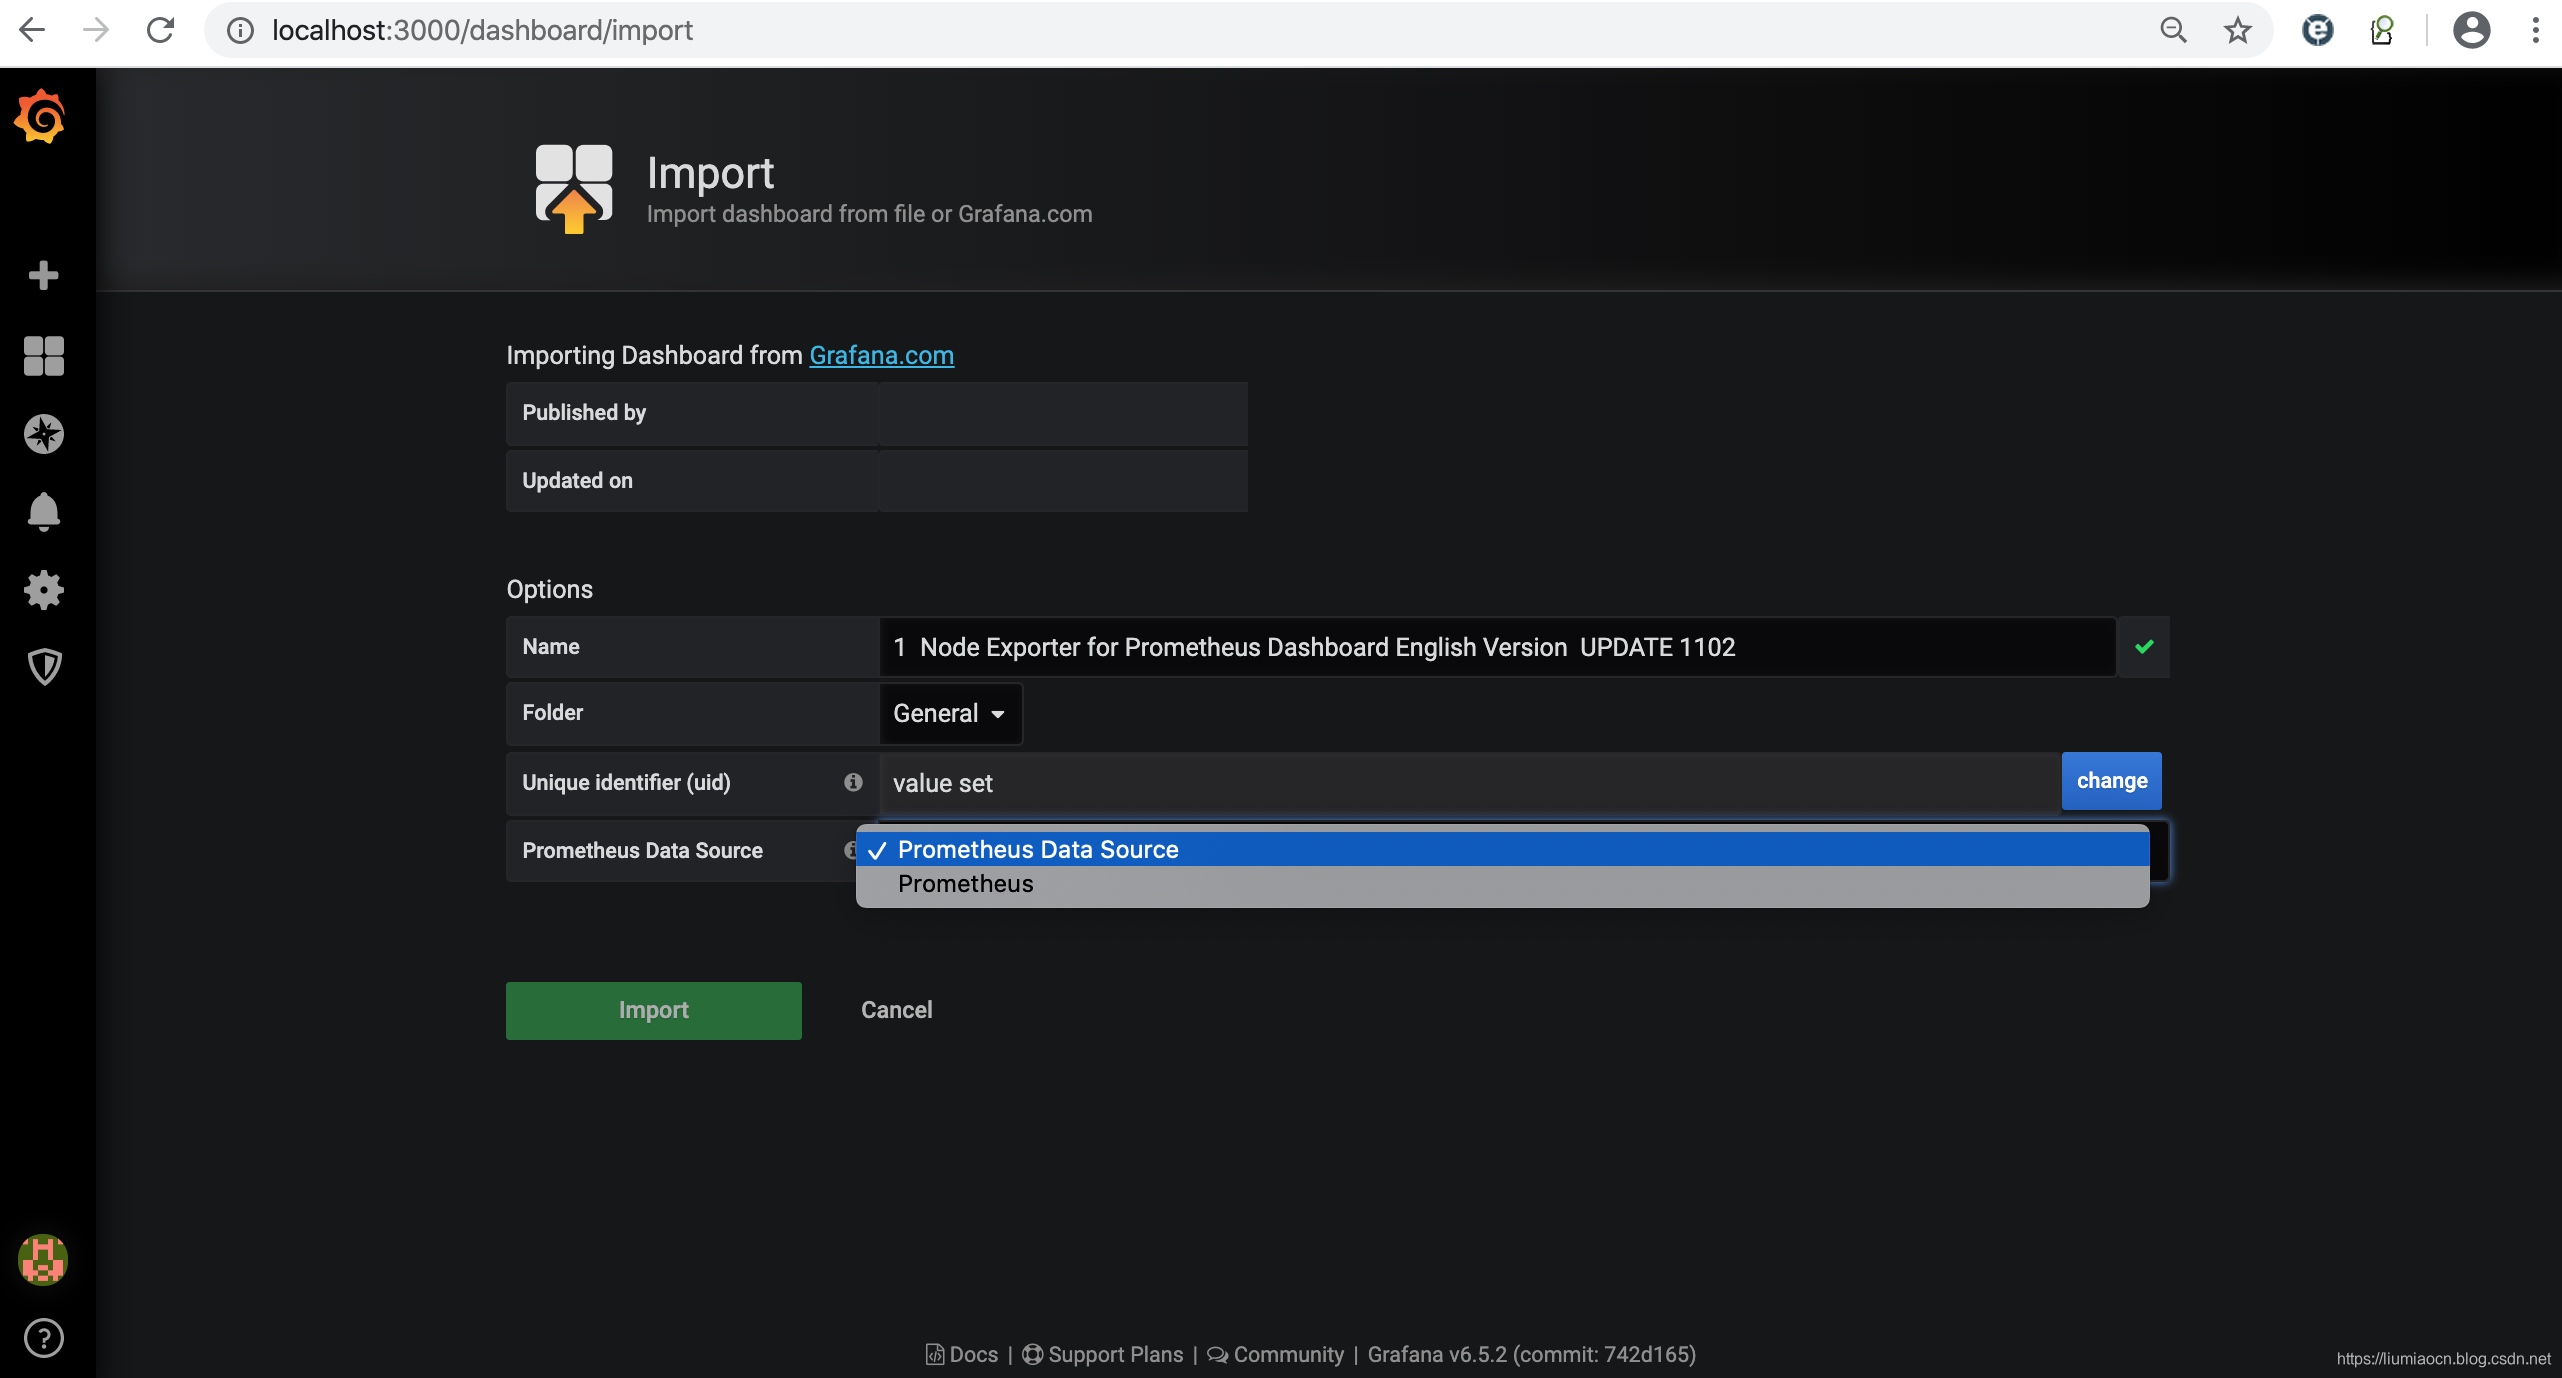Open the Alerting bell icon
Screen dimensions: 2562x1378
[x=43, y=512]
